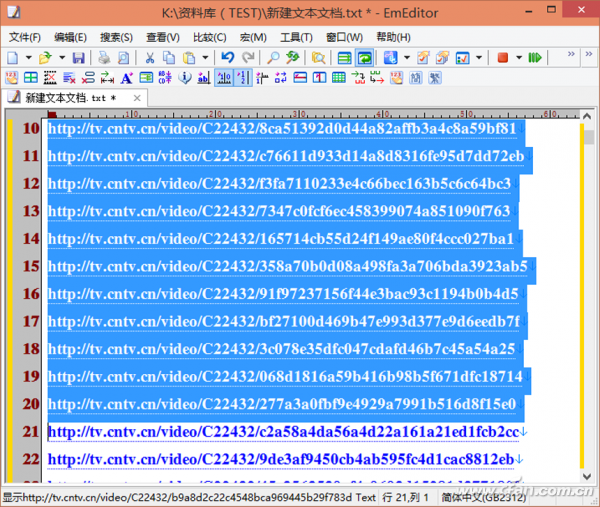The height and width of the screenshot is (507, 600).
Task: Open the 窗口(W) menu
Action: [344, 37]
